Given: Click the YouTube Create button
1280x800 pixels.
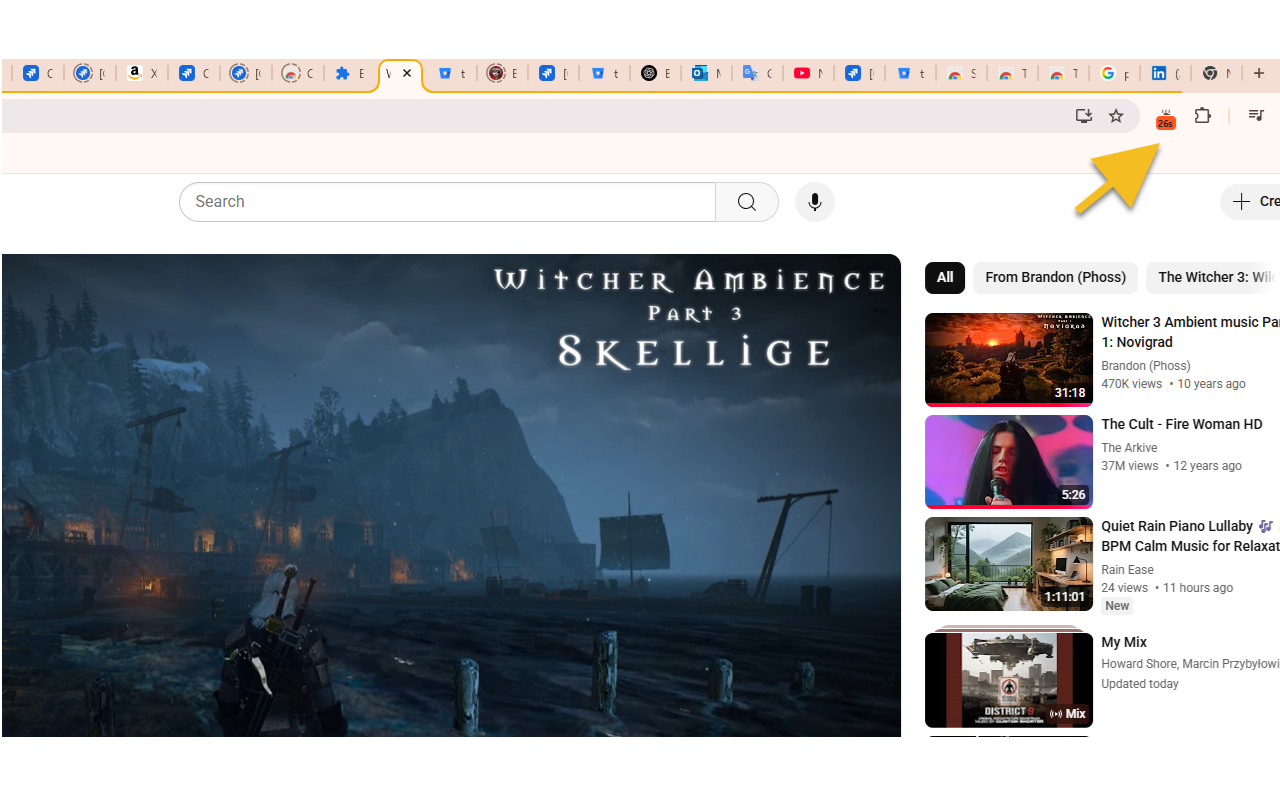Looking at the screenshot, I should pyautogui.click(x=1250, y=202).
